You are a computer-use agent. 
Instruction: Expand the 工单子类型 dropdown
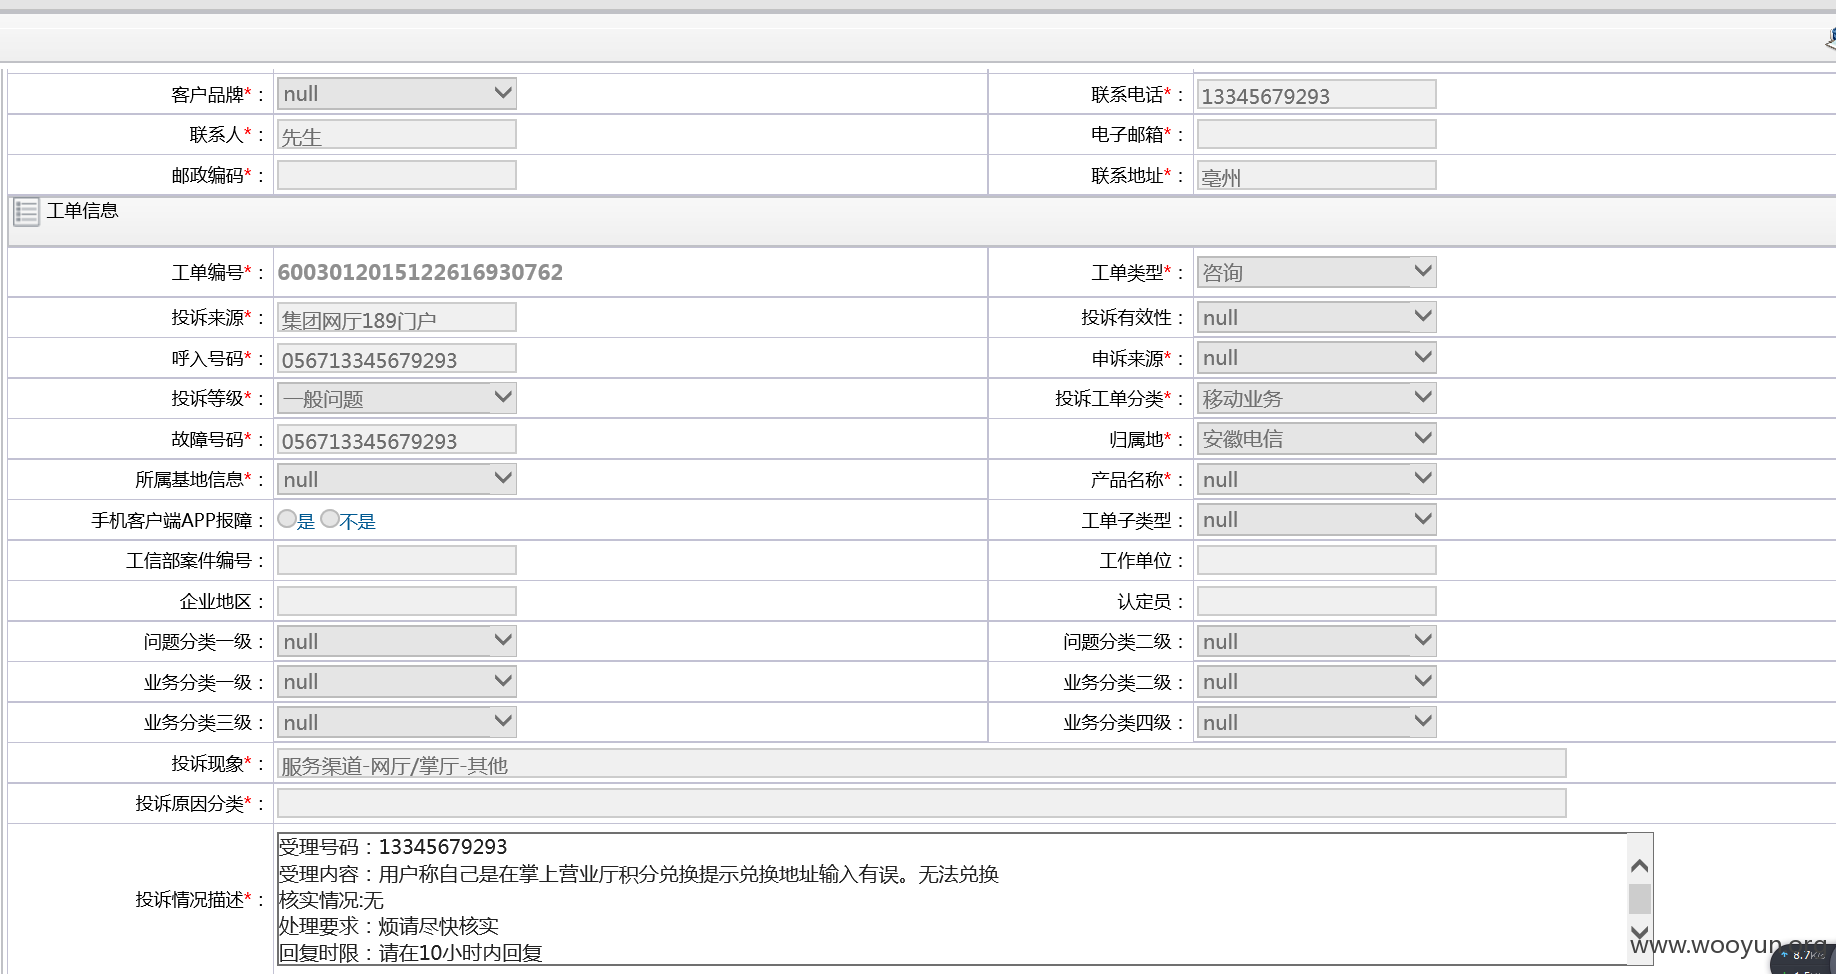(x=1317, y=520)
